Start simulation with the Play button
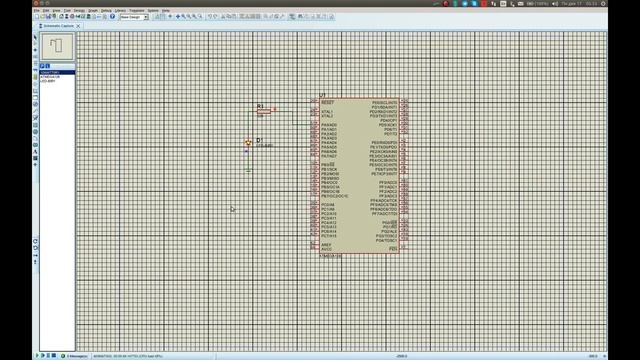 pos(37,356)
